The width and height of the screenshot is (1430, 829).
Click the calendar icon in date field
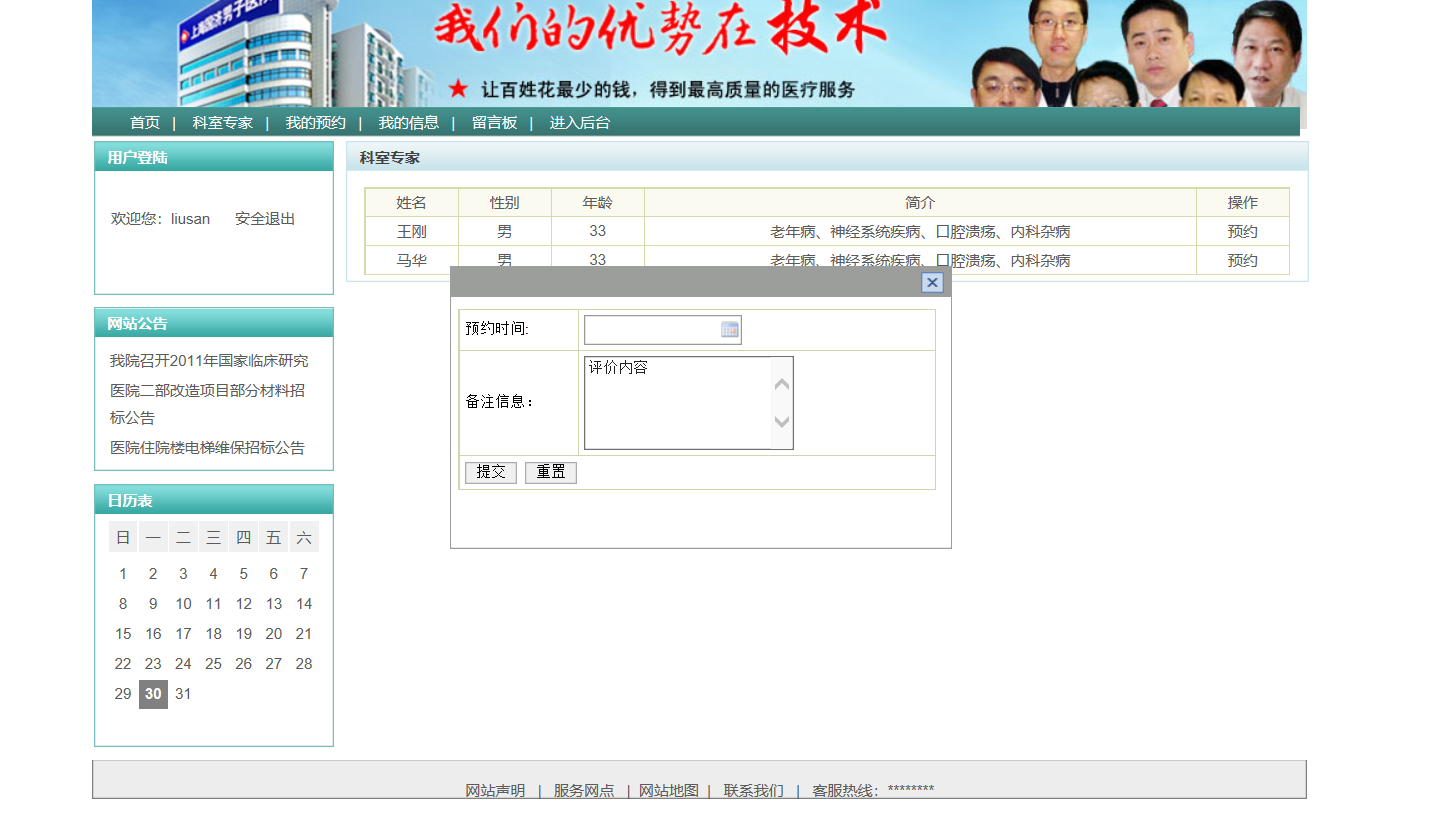pyautogui.click(x=729, y=330)
